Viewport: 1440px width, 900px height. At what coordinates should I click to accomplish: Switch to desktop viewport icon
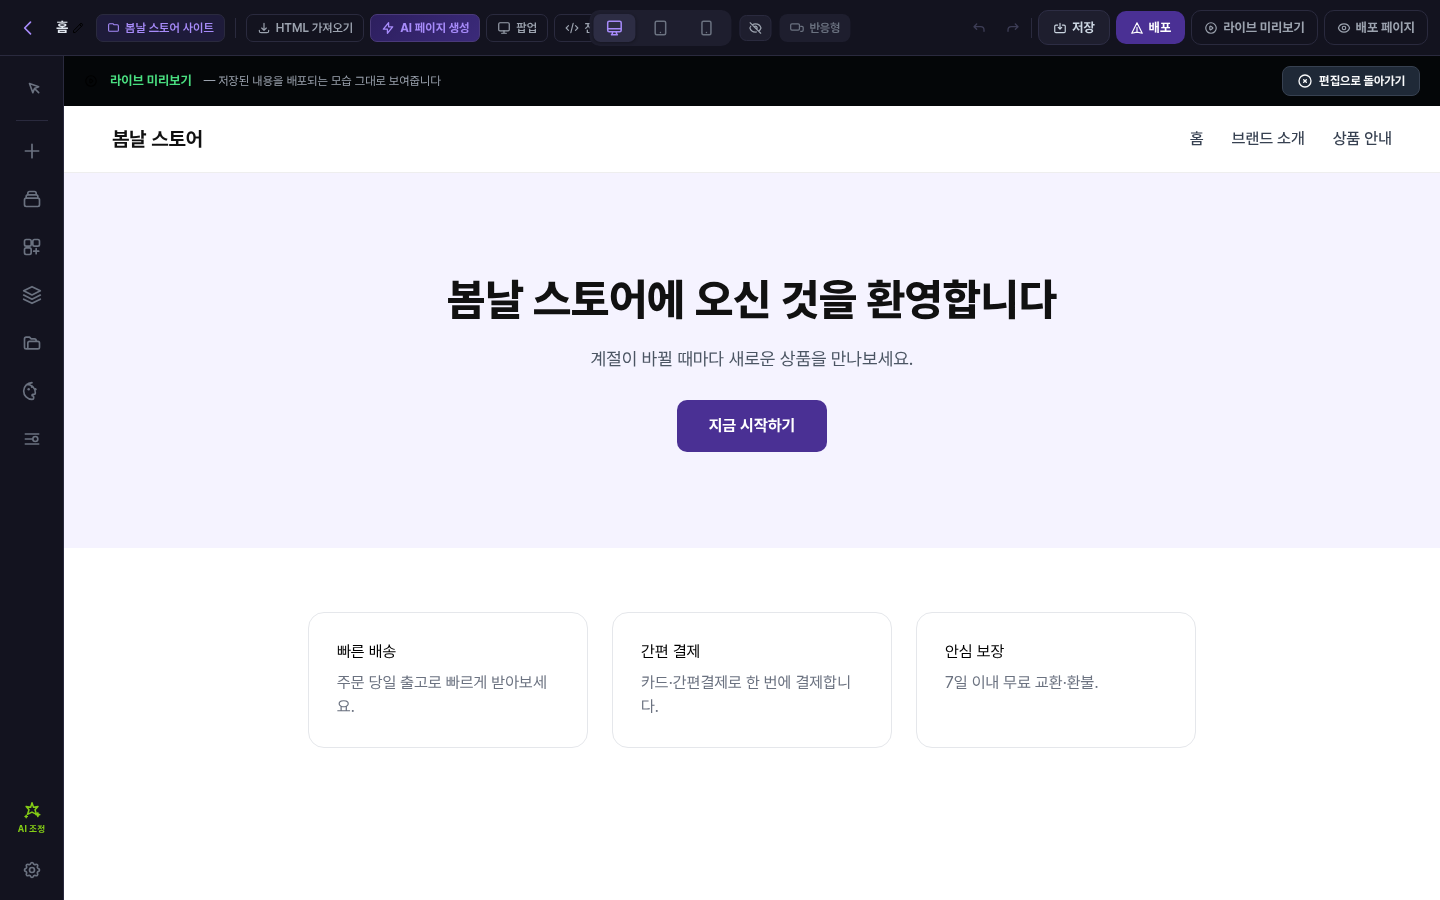[615, 28]
